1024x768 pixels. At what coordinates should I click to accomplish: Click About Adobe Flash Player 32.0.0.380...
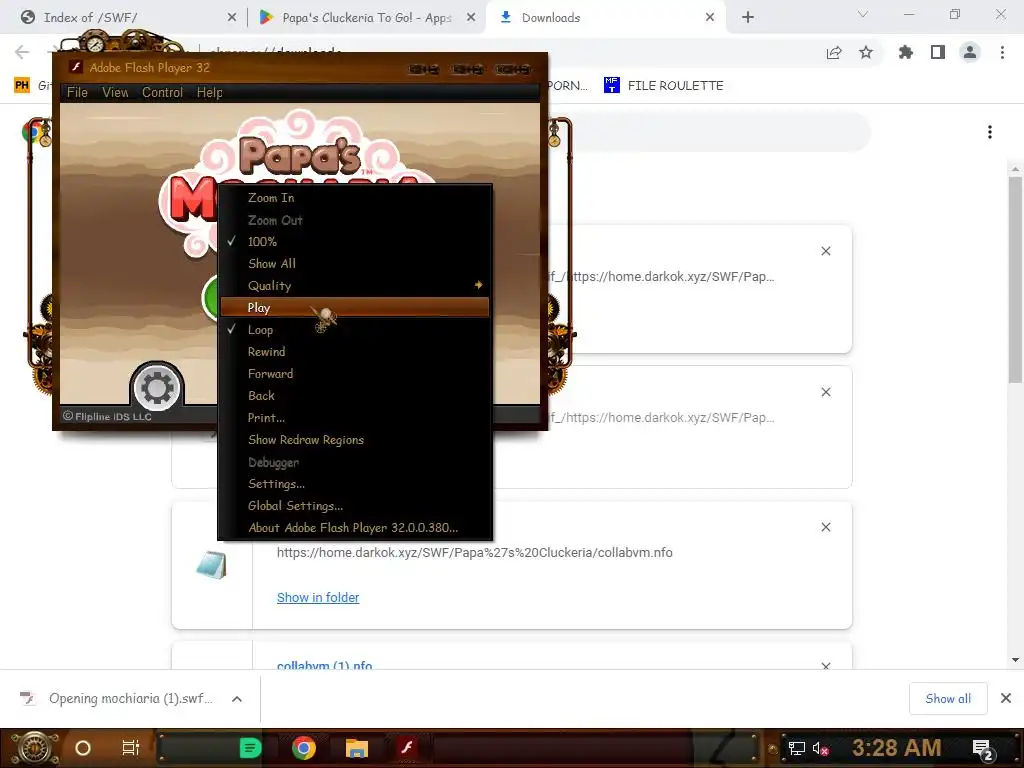(x=355, y=528)
